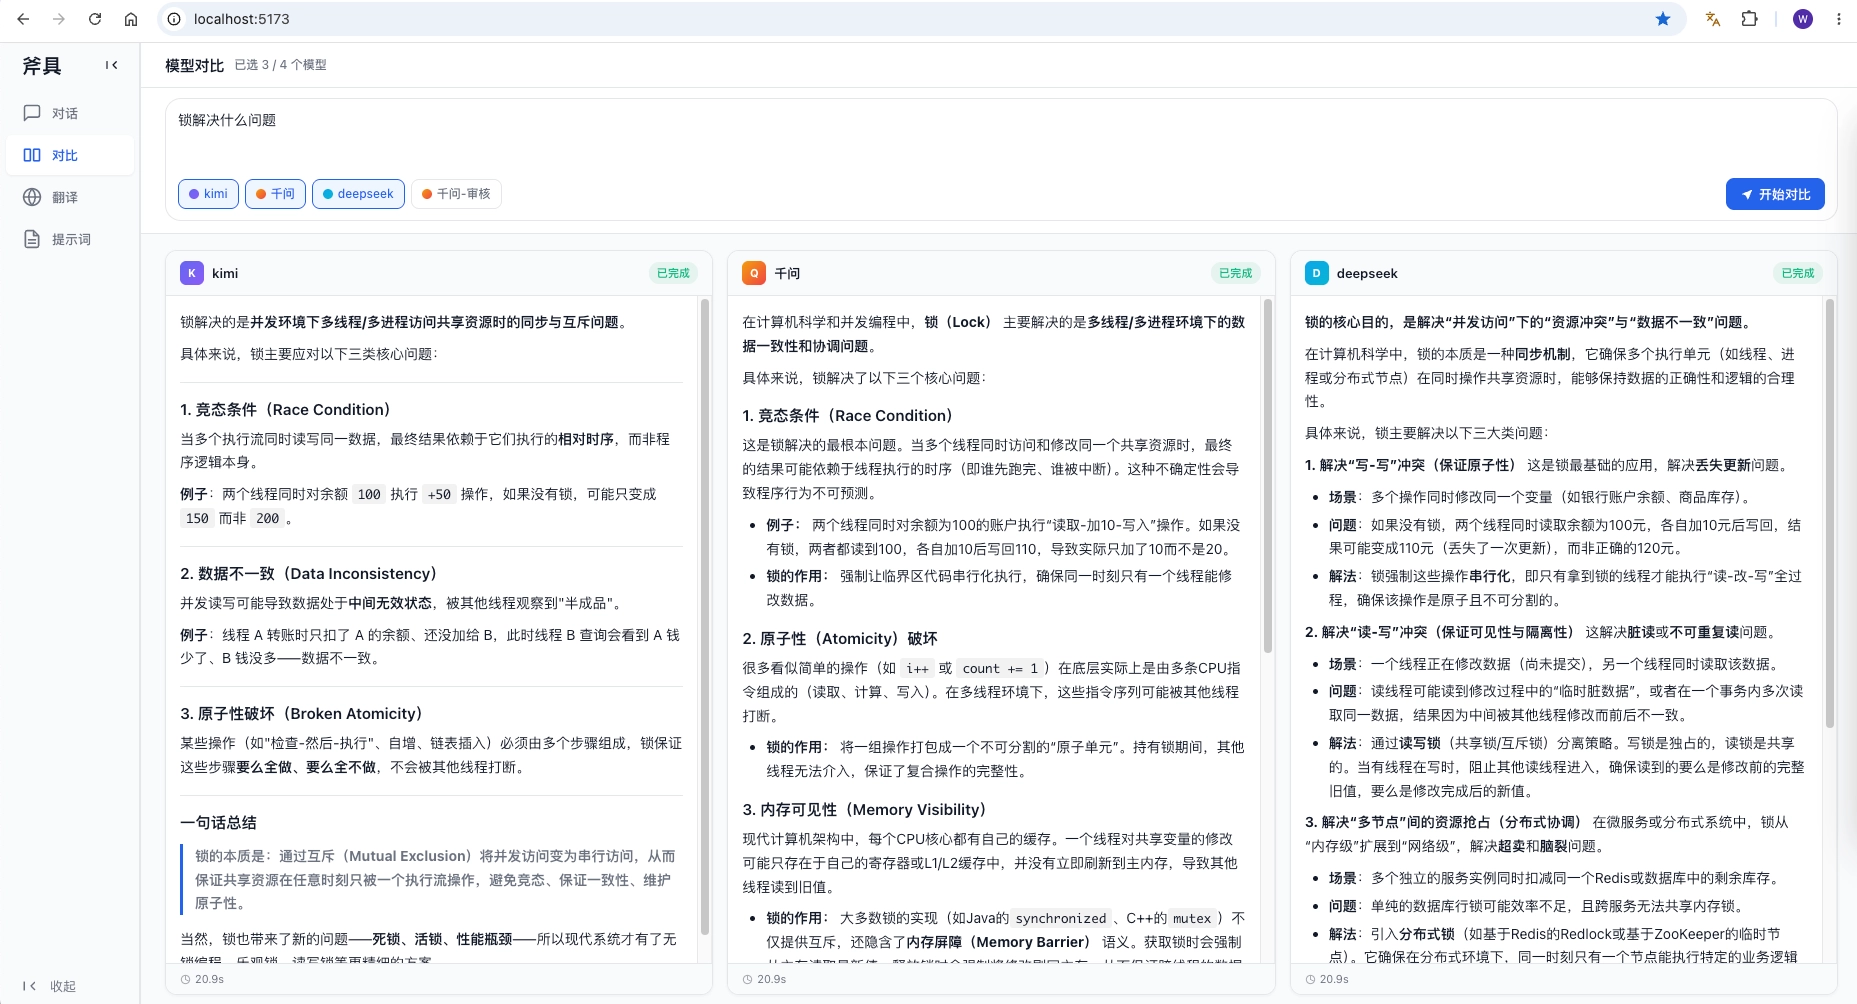Viewport: 1857px width, 1004px height.
Task: Click inline code 'count += 1' in 千问 panel
Action: click(x=1000, y=669)
